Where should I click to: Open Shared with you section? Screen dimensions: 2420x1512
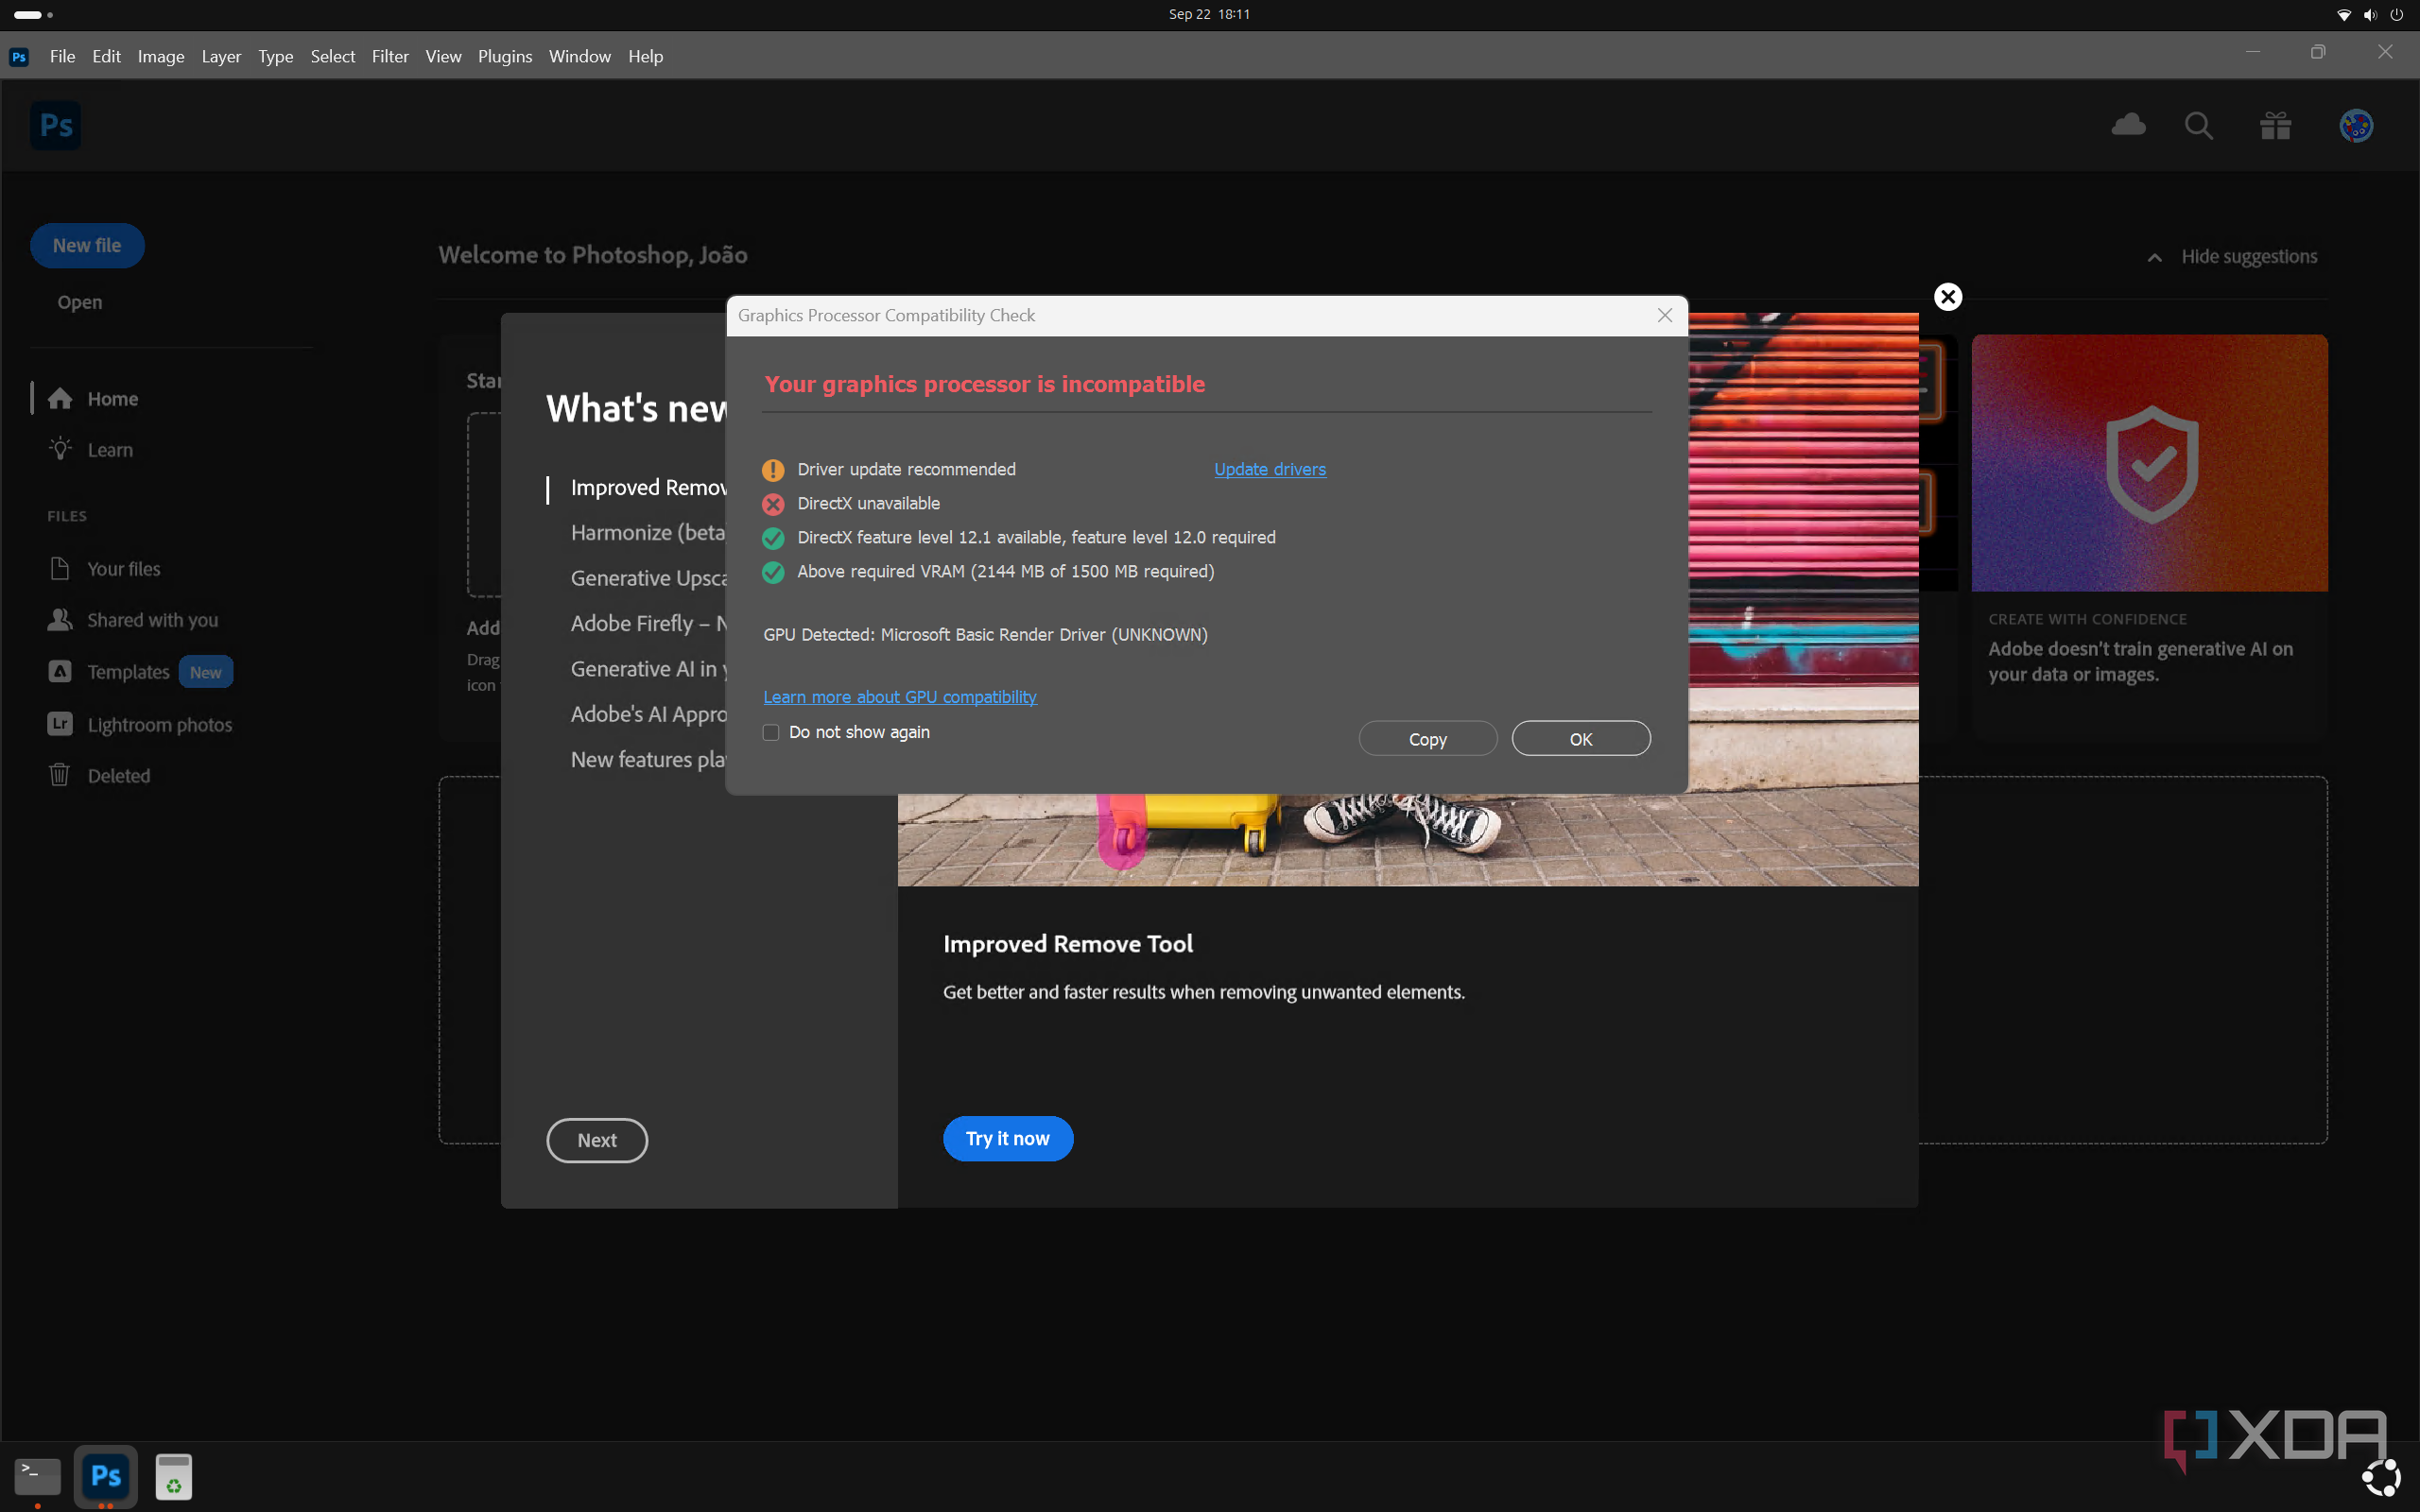(x=152, y=619)
